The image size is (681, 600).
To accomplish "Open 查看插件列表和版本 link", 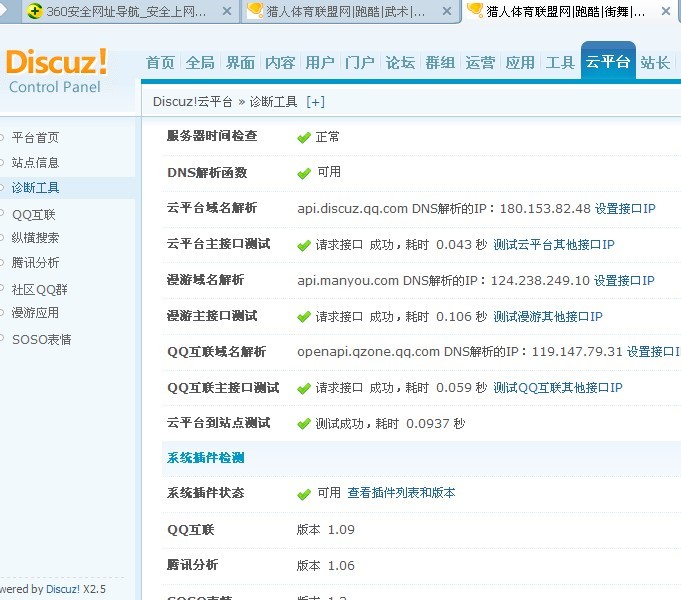I will pos(401,493).
